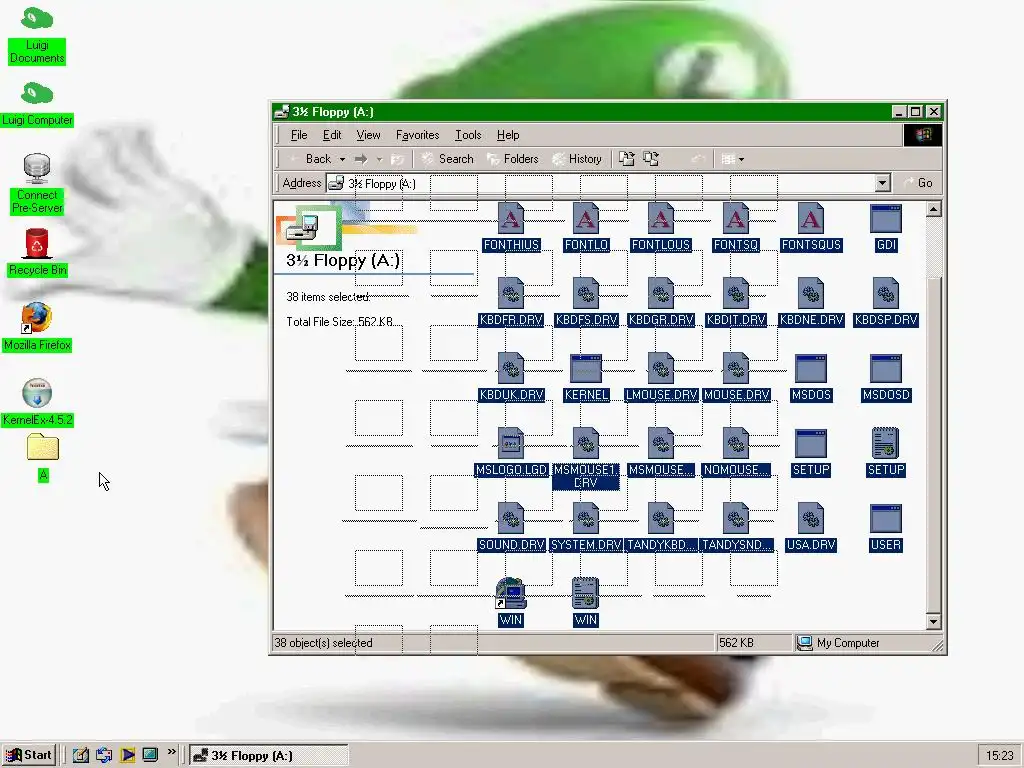The width and height of the screenshot is (1024, 768).
Task: Select the FONTLO font file
Action: click(x=586, y=227)
